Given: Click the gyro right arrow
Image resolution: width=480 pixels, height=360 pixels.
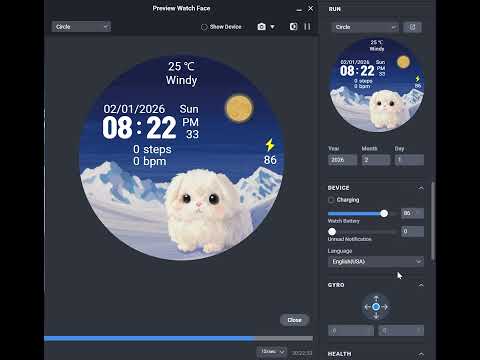Looking at the screenshot, I should pyautogui.click(x=385, y=307).
